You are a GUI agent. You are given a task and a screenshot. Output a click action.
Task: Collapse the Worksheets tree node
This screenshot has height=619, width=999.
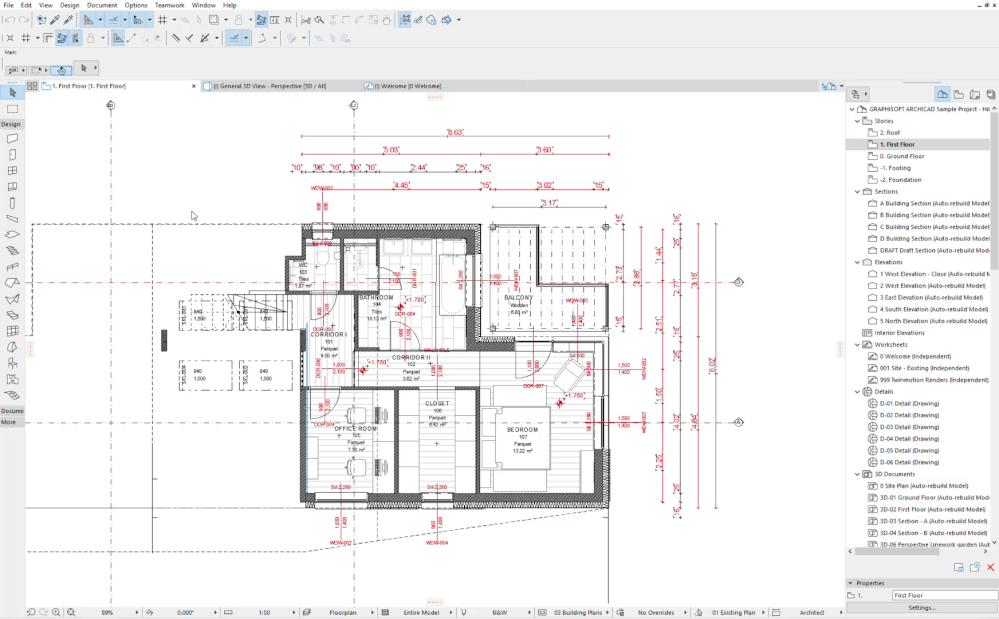coord(858,345)
